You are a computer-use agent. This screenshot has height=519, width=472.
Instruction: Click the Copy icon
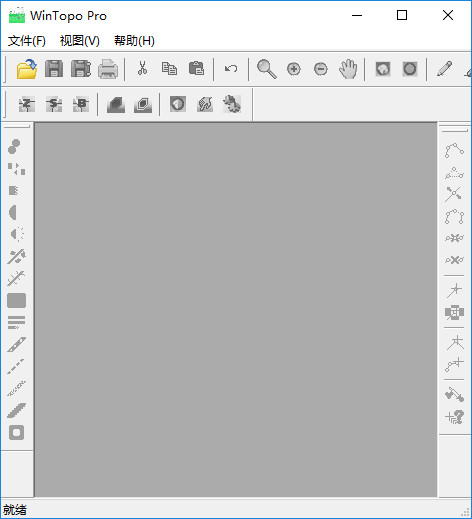click(x=169, y=69)
